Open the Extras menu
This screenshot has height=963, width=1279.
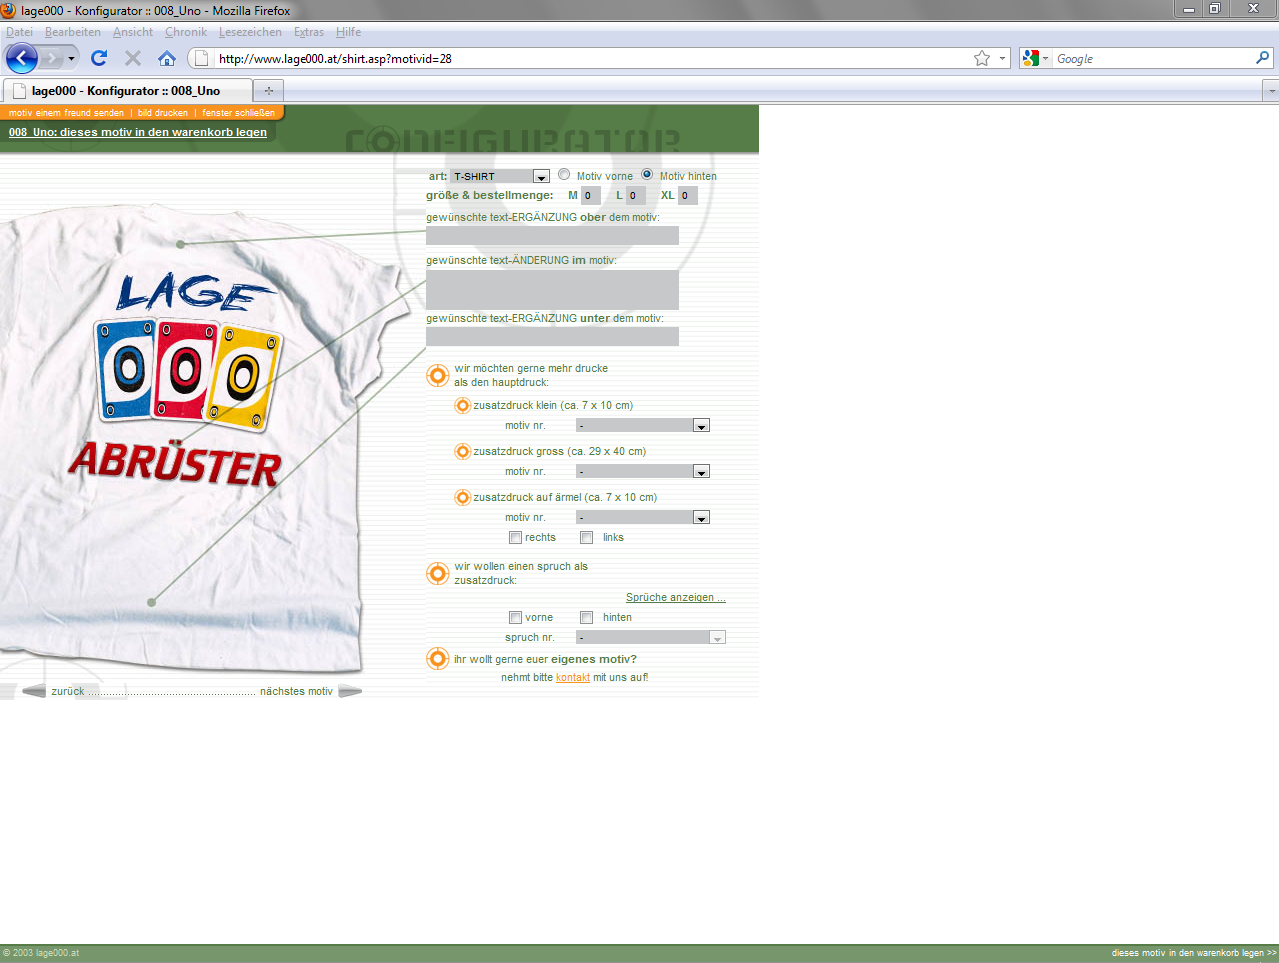[309, 32]
